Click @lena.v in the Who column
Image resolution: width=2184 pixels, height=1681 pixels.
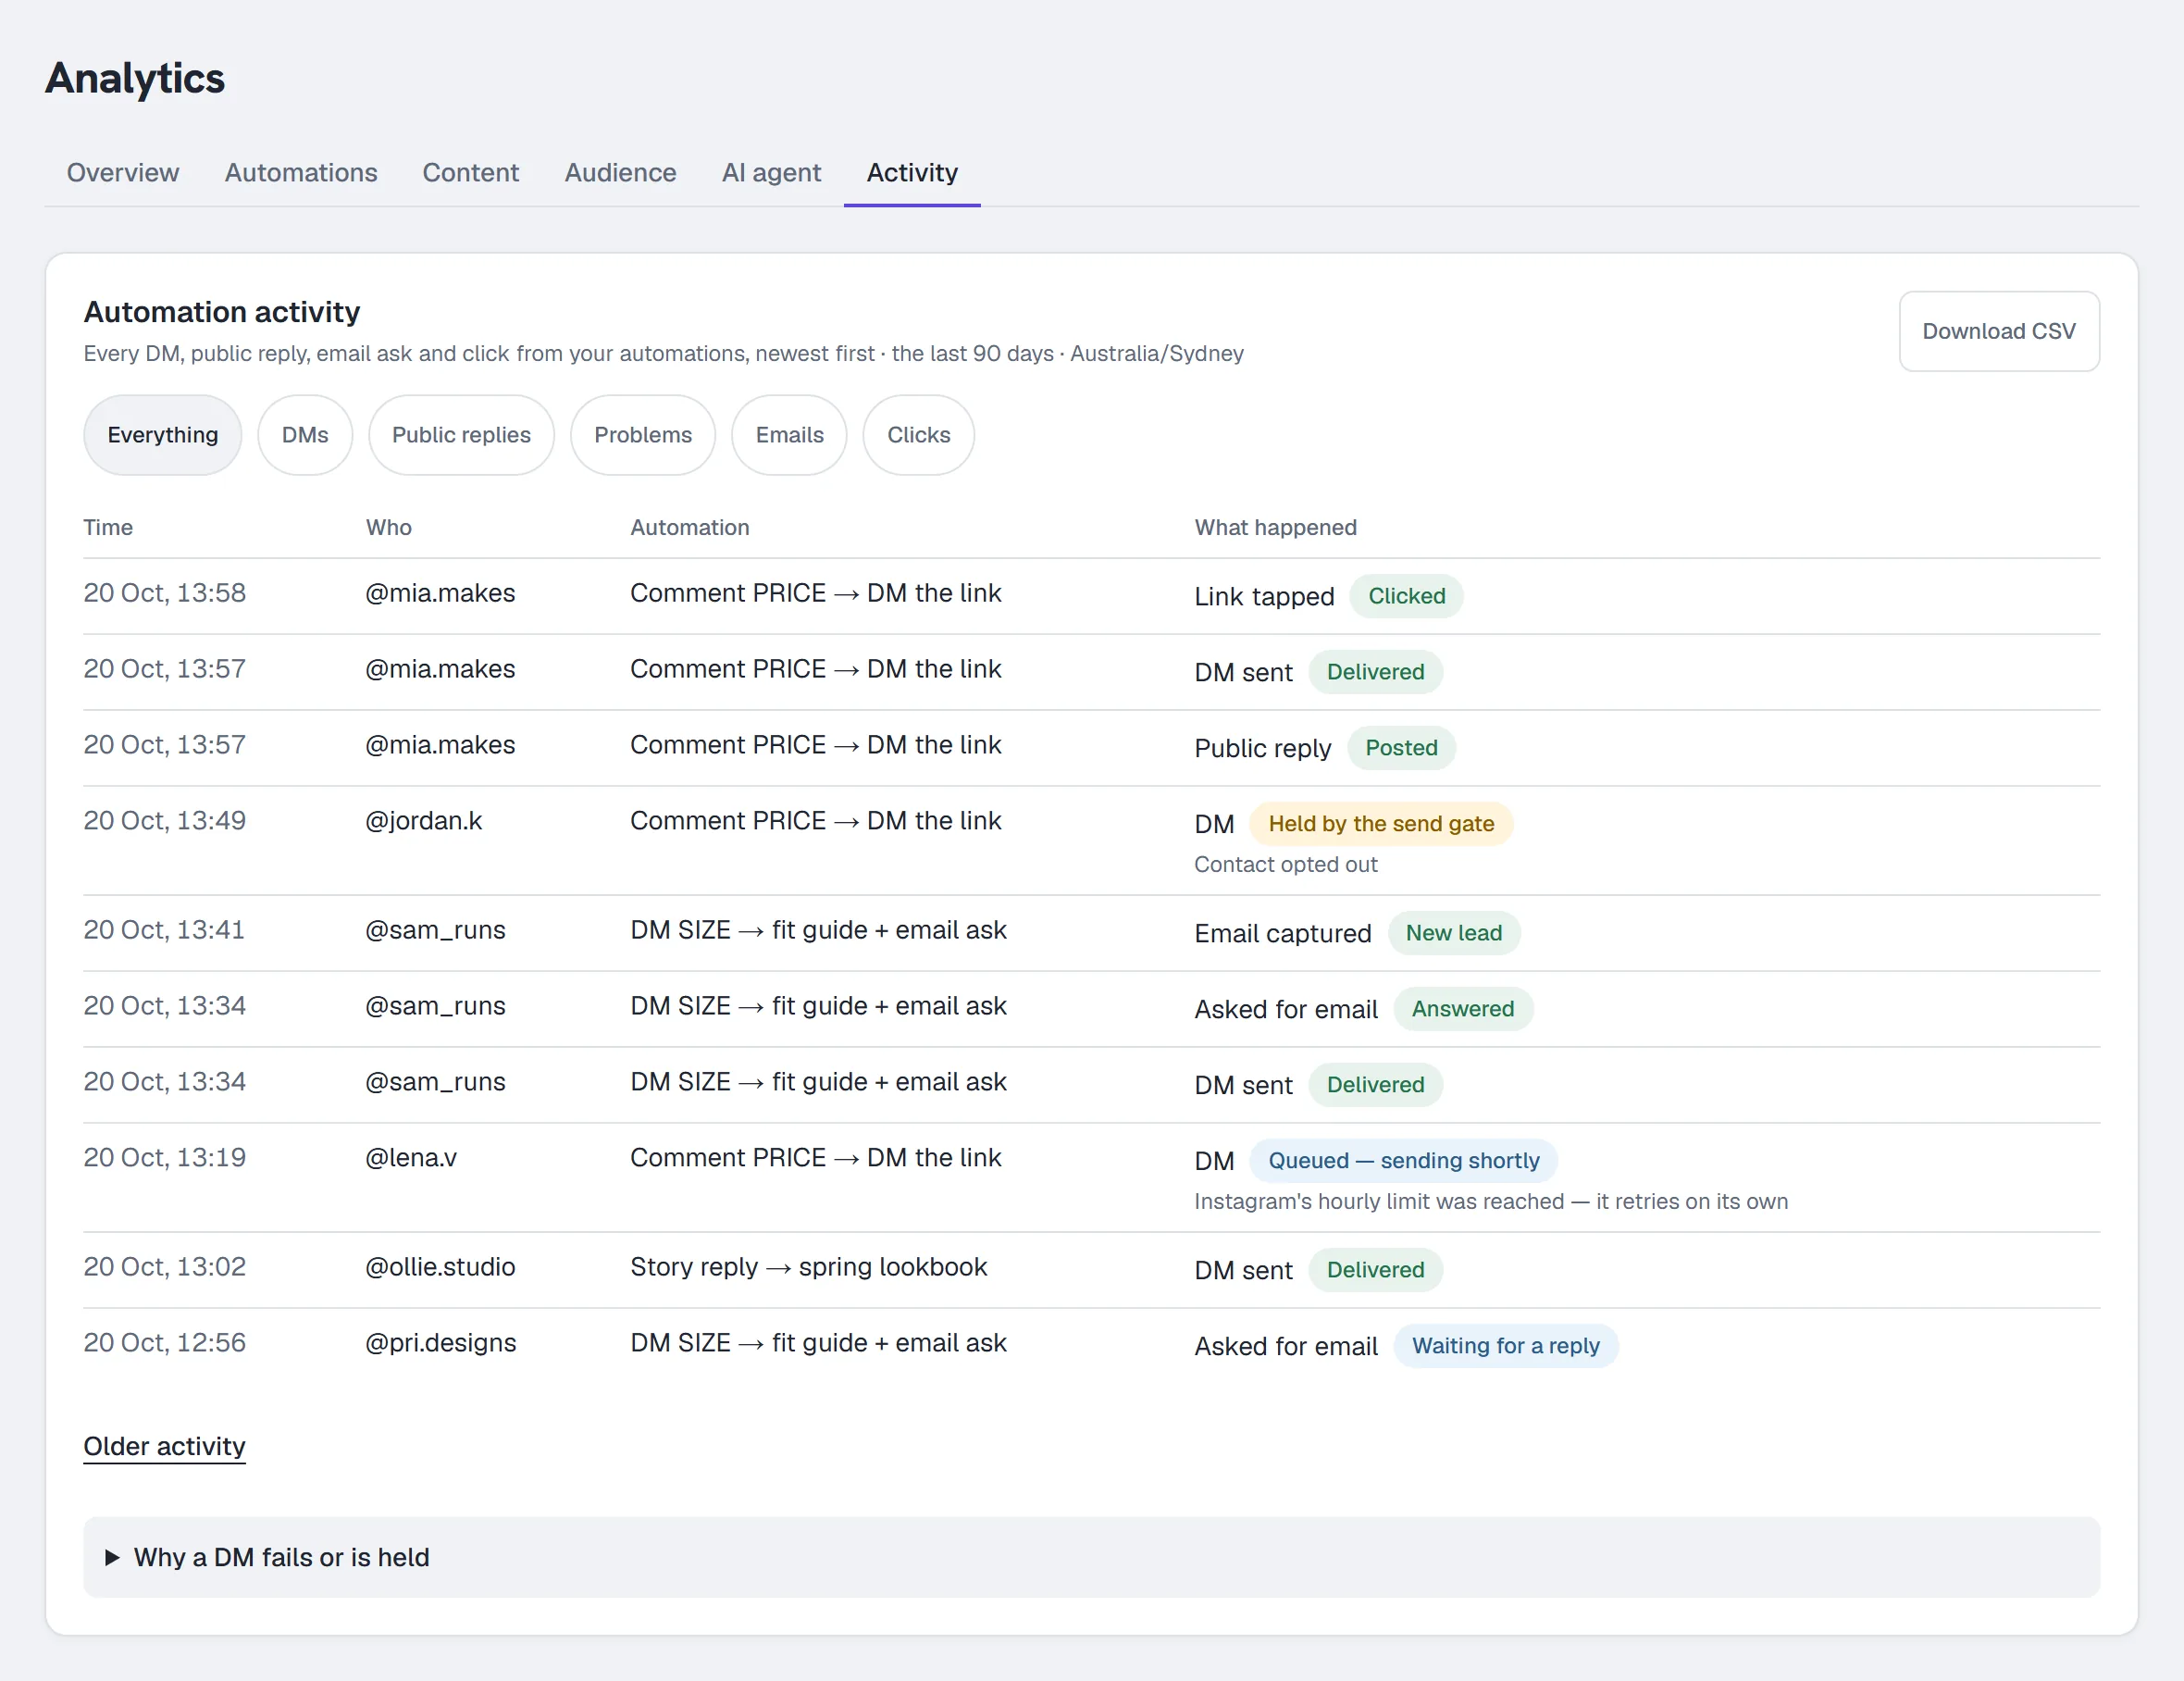pyautogui.click(x=411, y=1158)
